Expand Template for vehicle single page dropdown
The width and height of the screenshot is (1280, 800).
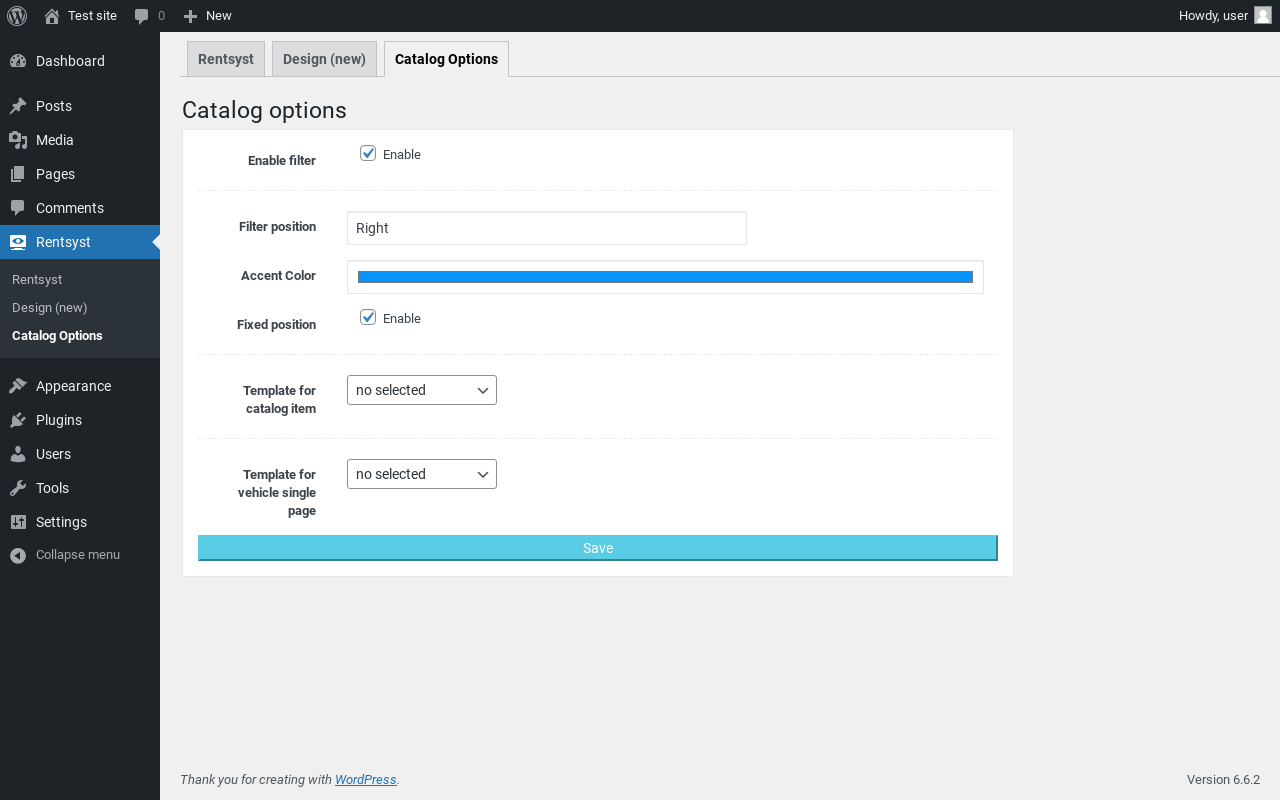coord(421,474)
